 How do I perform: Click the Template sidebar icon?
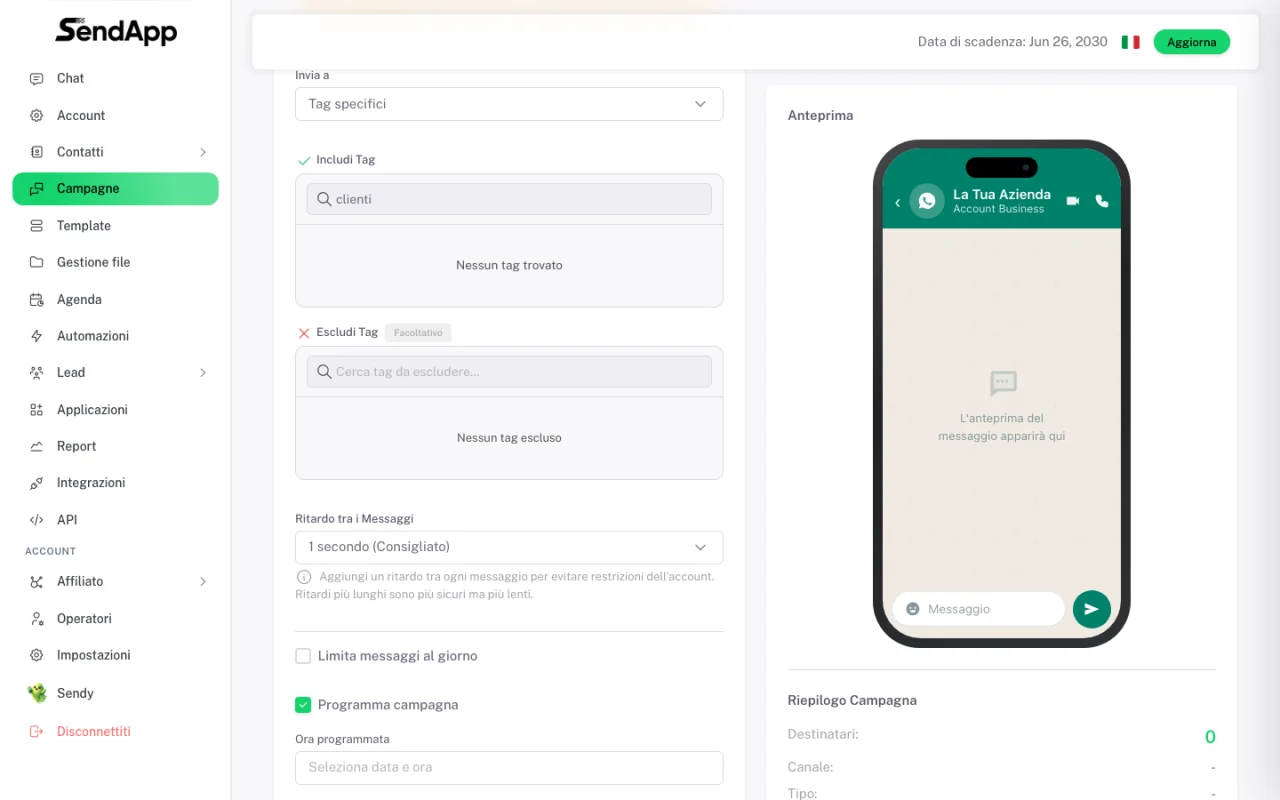tap(37, 226)
